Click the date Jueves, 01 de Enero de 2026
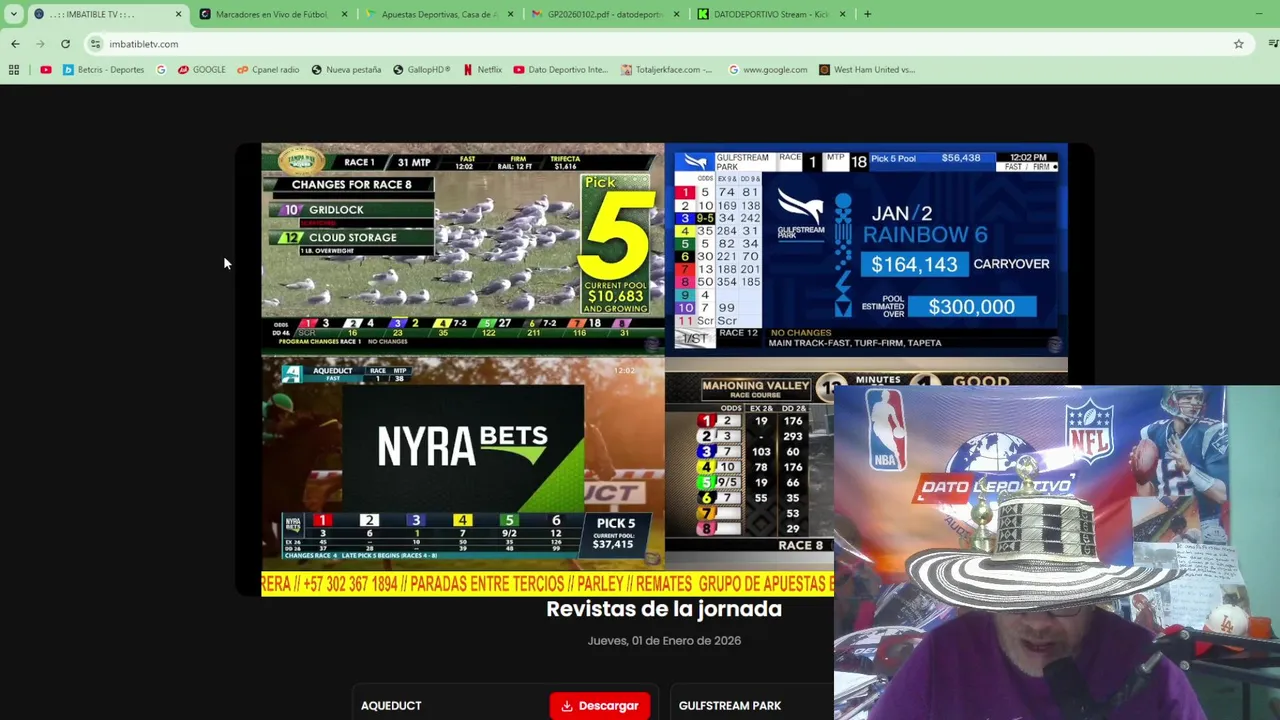Screen dimensions: 1280x720 tap(664, 641)
